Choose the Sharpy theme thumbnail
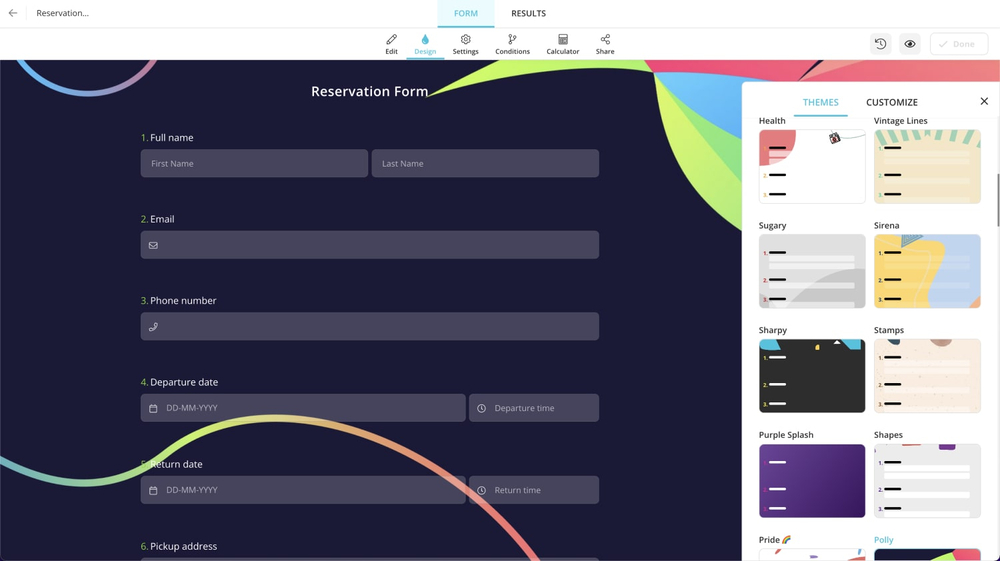This screenshot has width=1000, height=561. click(811, 376)
